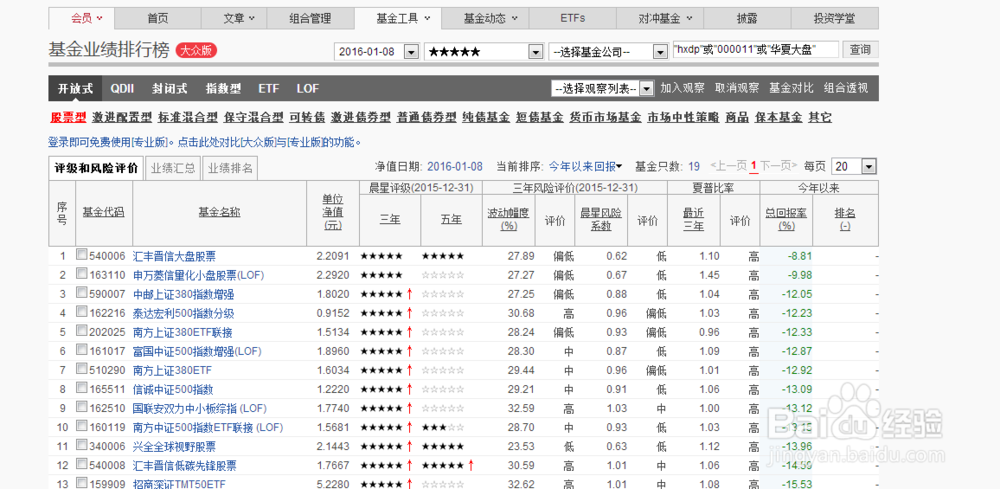Select checkbox for 中邮上证380指数增强

[82, 293]
